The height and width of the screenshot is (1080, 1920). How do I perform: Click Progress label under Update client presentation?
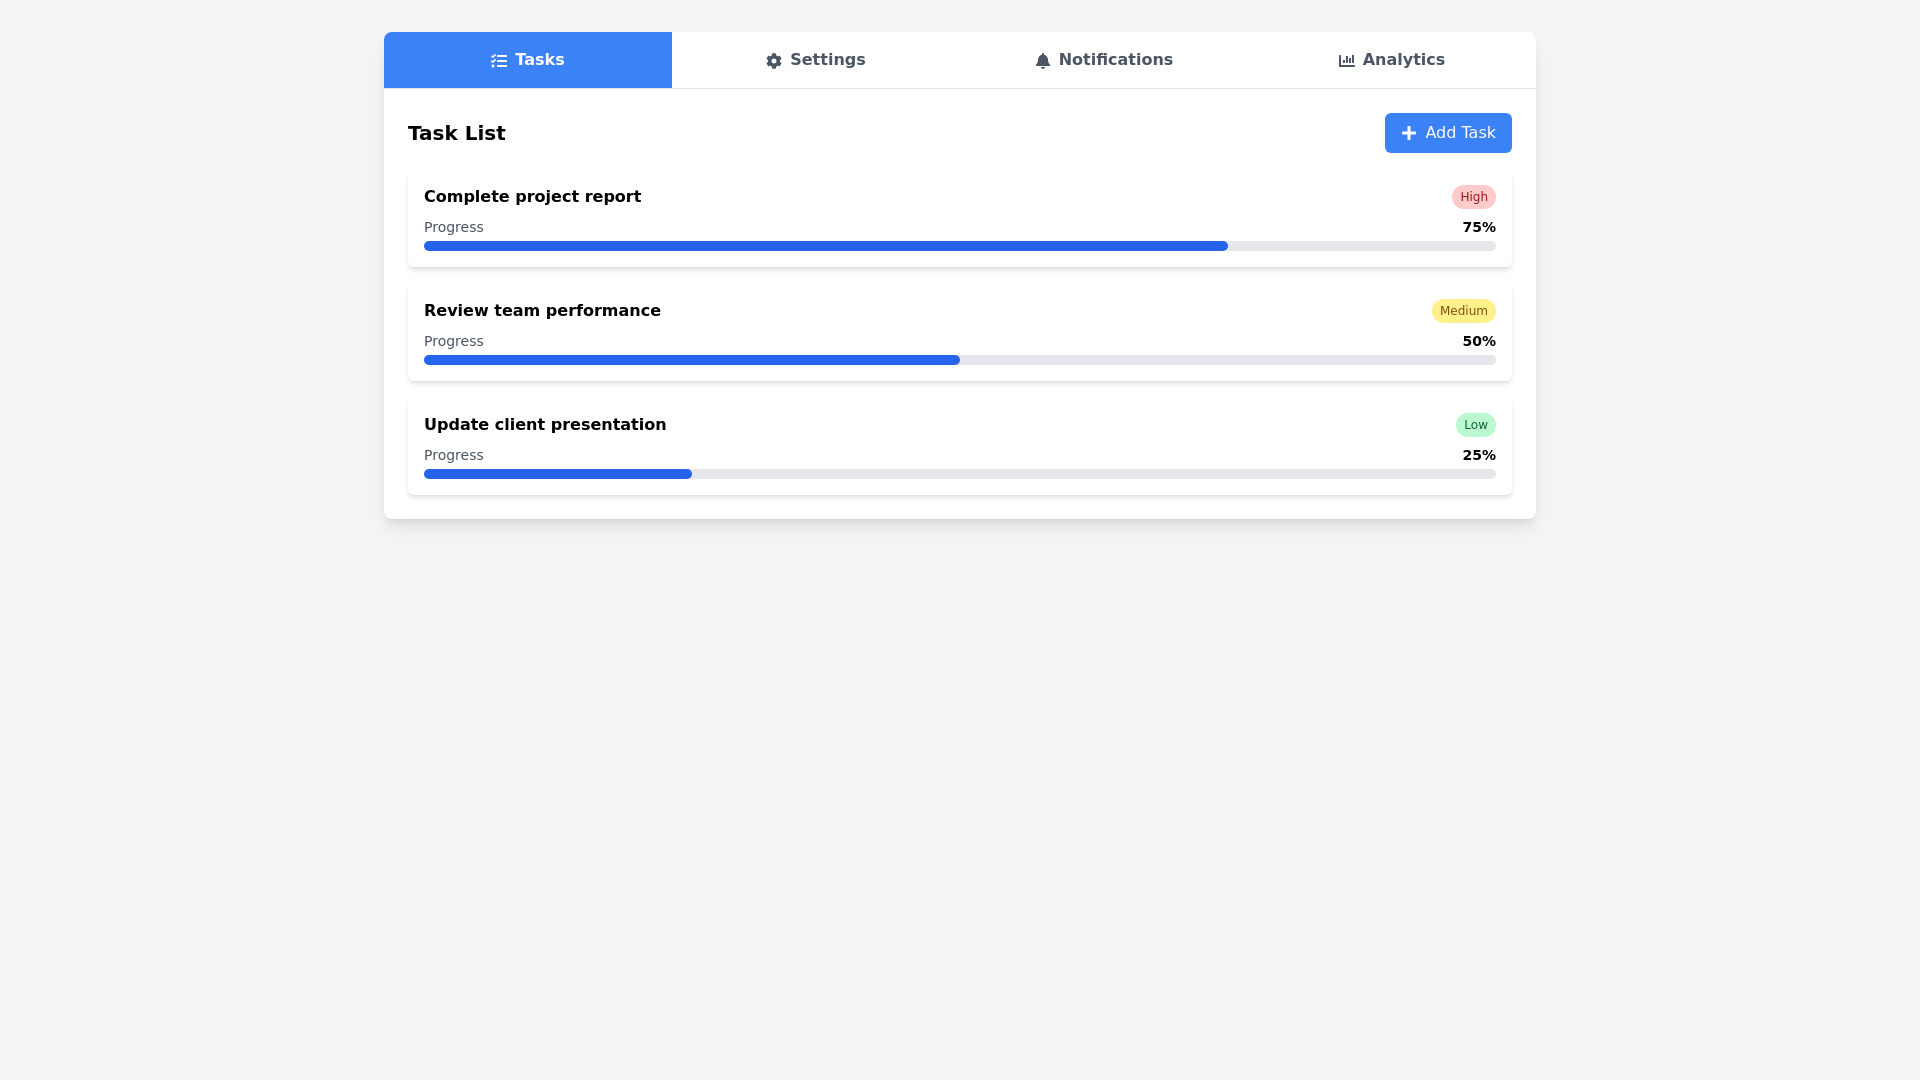[454, 455]
